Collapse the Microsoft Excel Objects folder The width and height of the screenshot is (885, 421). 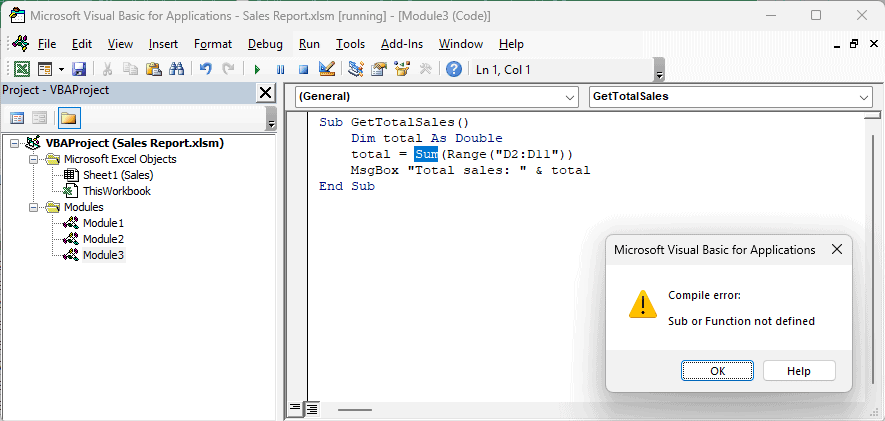[33, 160]
